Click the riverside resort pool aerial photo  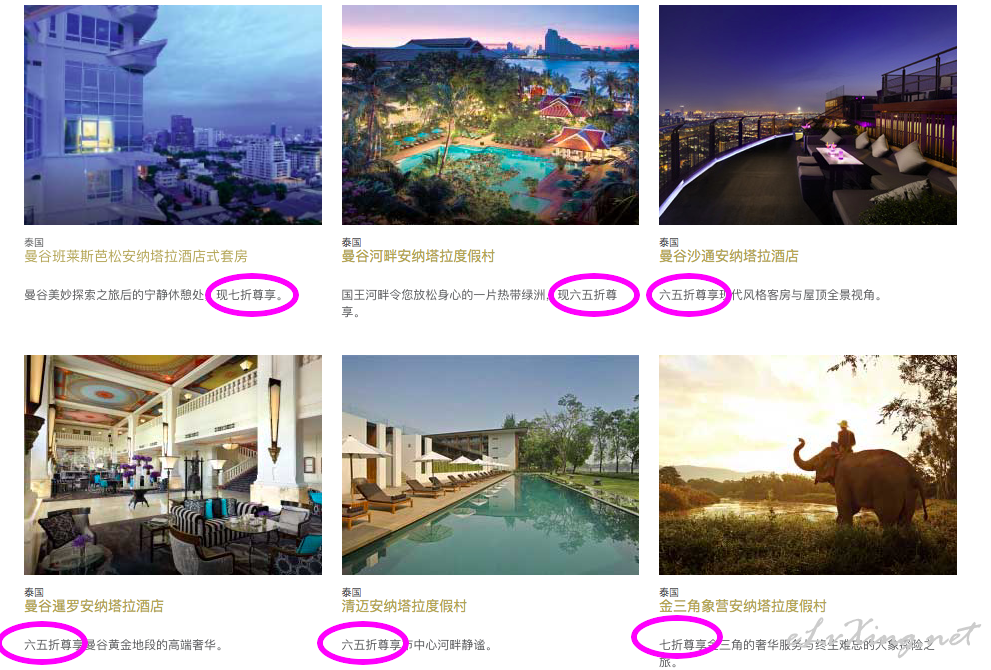click(x=490, y=115)
